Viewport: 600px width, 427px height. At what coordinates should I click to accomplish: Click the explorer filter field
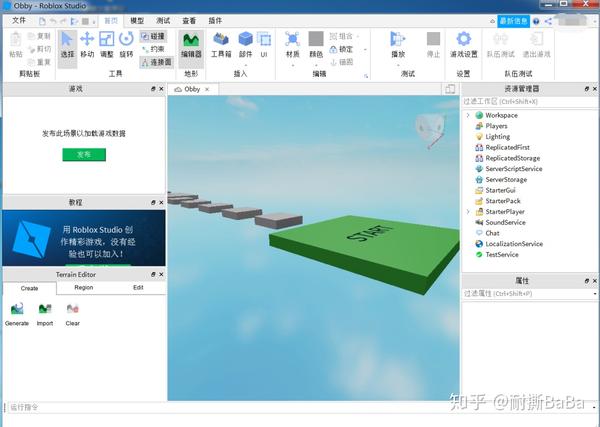pyautogui.click(x=529, y=102)
